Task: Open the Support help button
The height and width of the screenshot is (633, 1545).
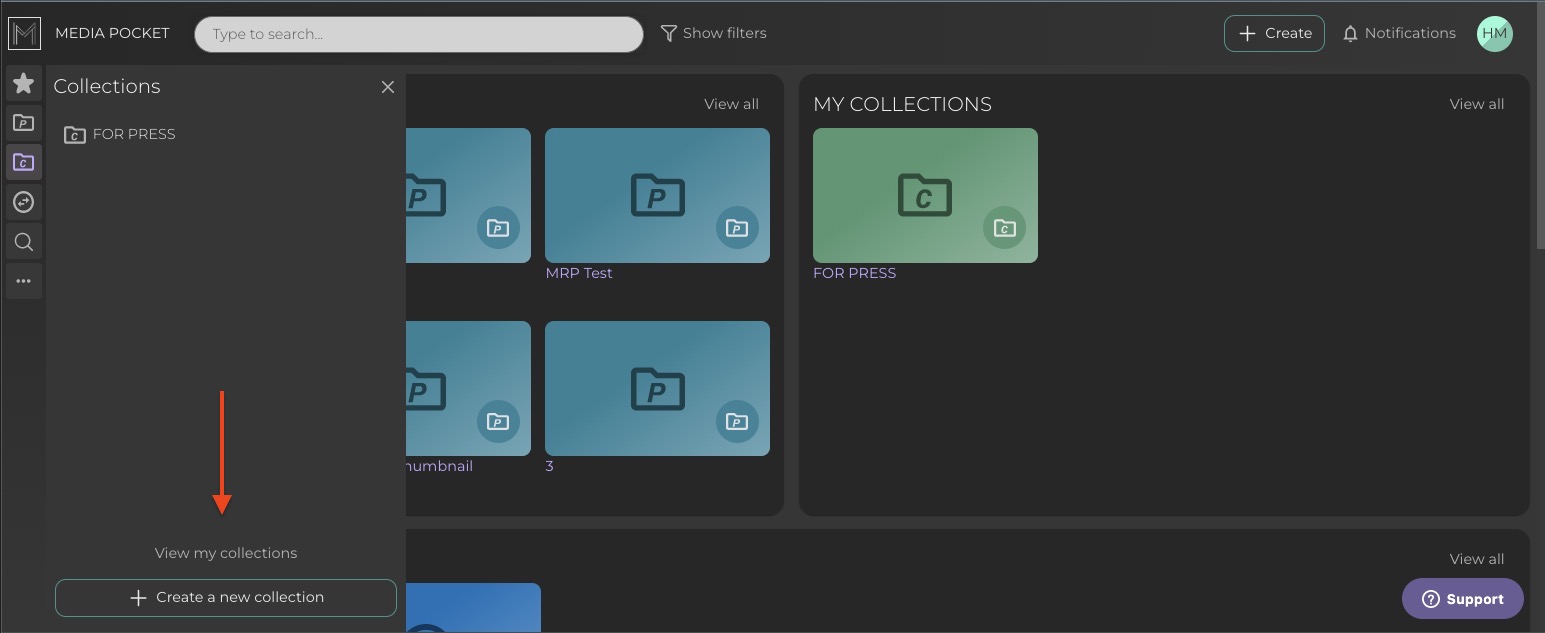Action: pyautogui.click(x=1462, y=599)
